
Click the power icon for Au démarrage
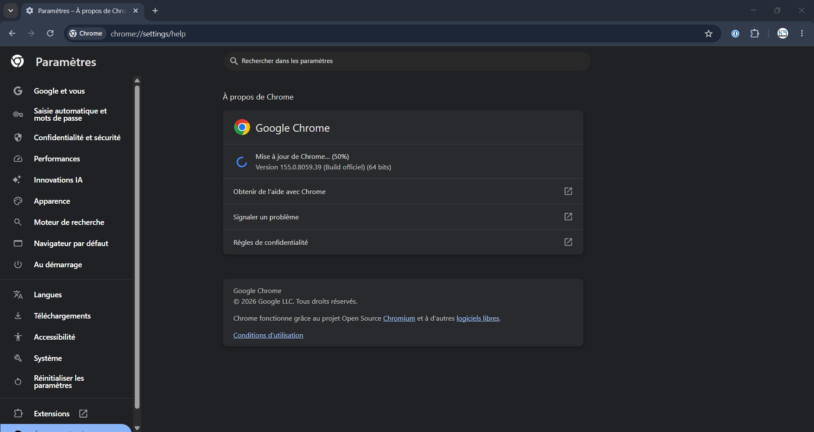18,265
